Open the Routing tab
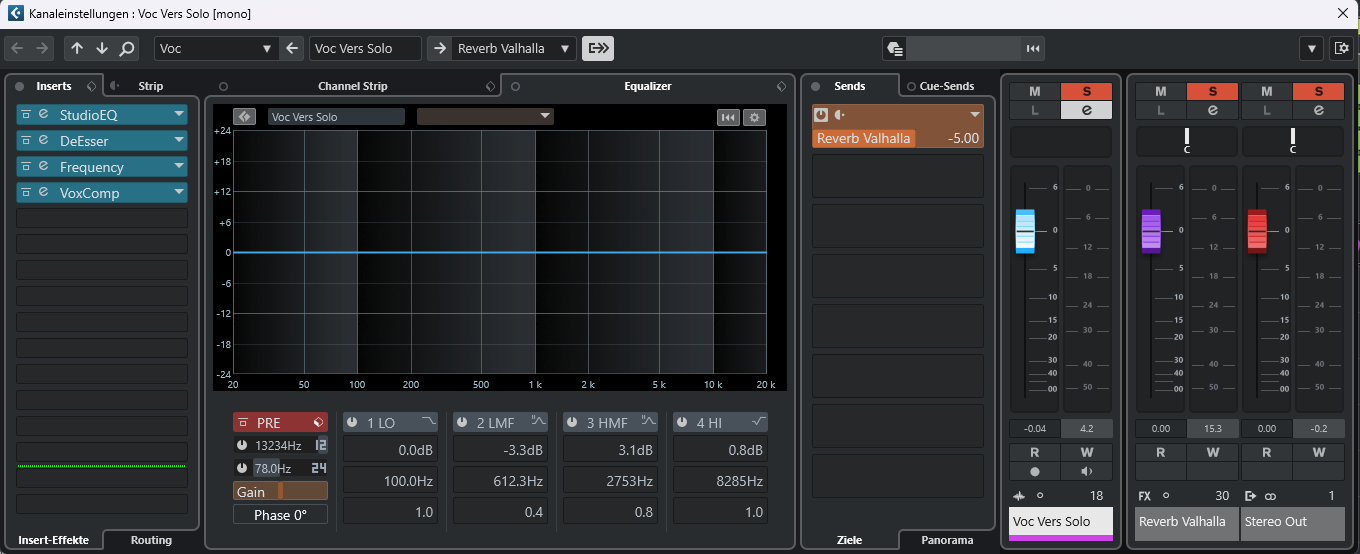The image size is (1360, 554). pos(151,540)
